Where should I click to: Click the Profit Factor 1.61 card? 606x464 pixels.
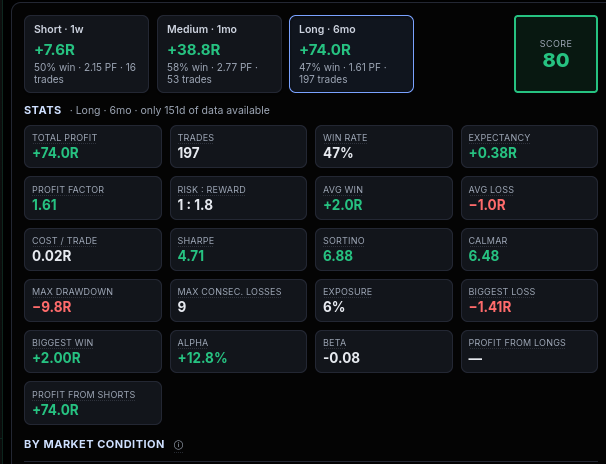pyautogui.click(x=93, y=198)
